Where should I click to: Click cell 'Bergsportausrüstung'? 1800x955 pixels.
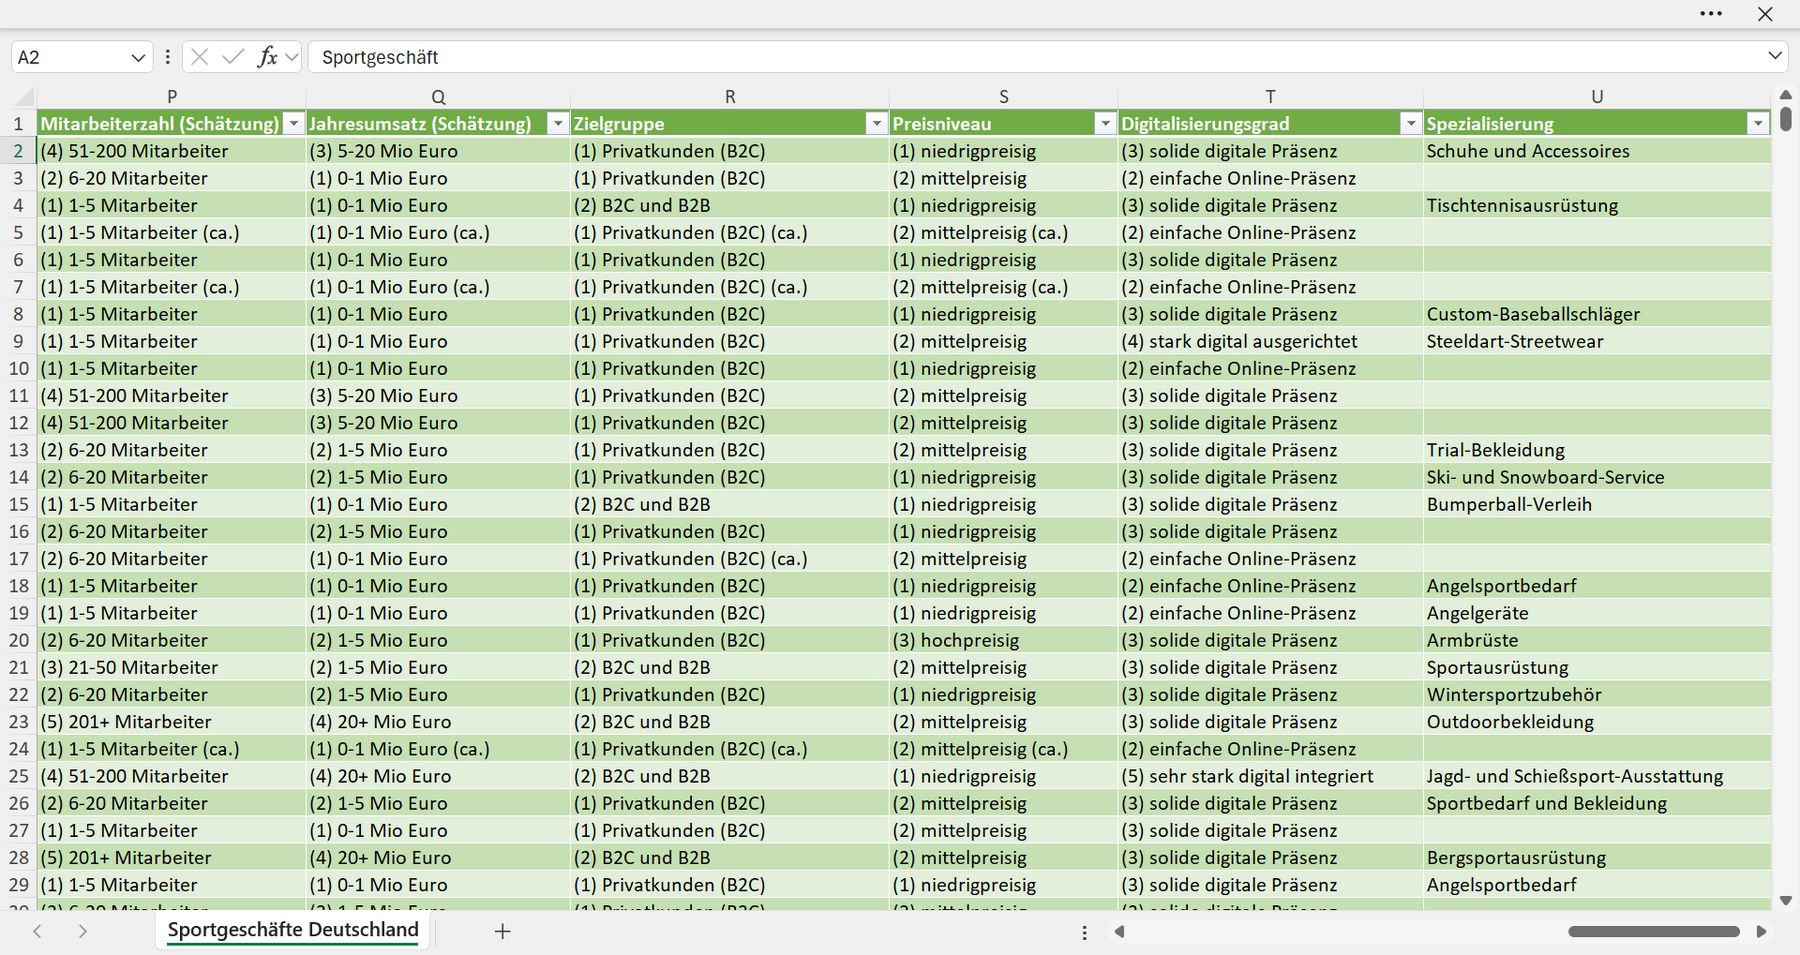1597,857
